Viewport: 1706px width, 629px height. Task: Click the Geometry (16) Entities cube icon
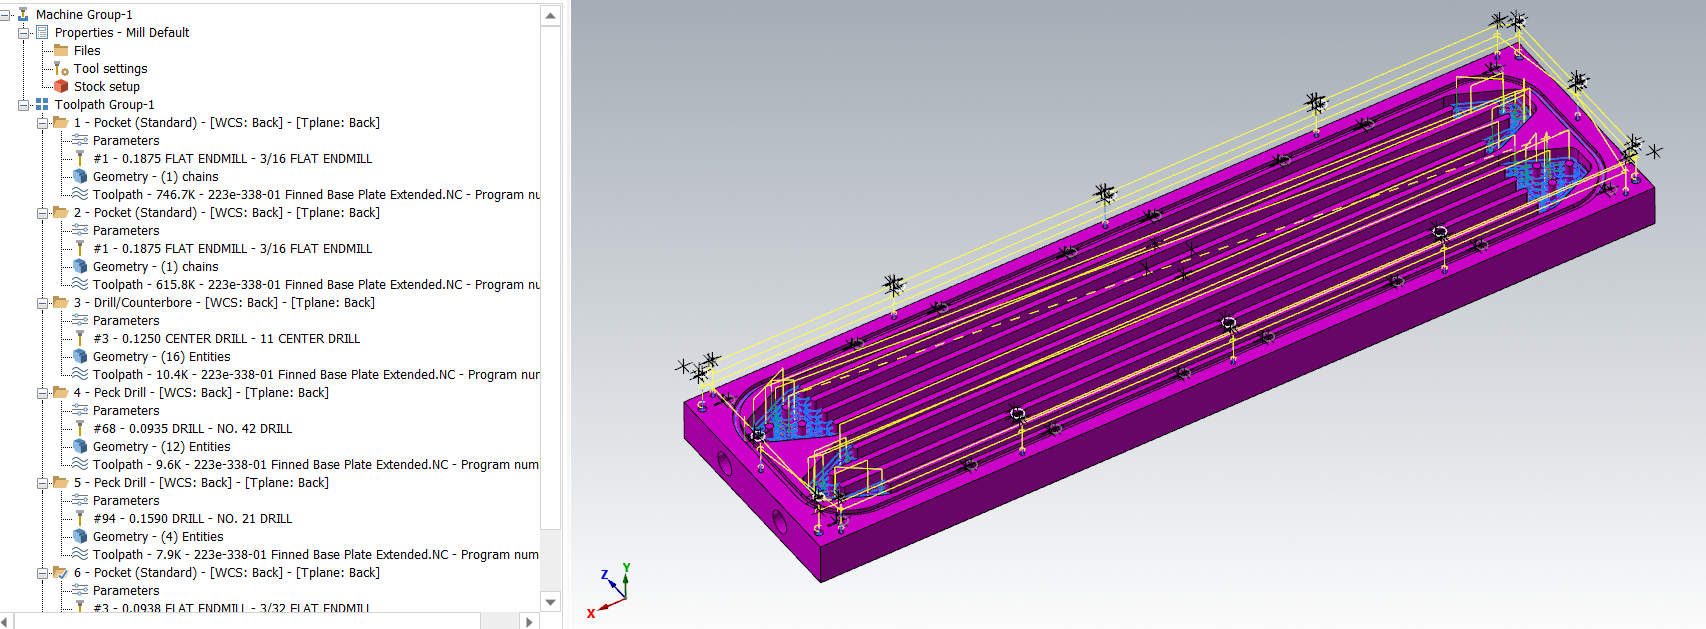tap(80, 357)
